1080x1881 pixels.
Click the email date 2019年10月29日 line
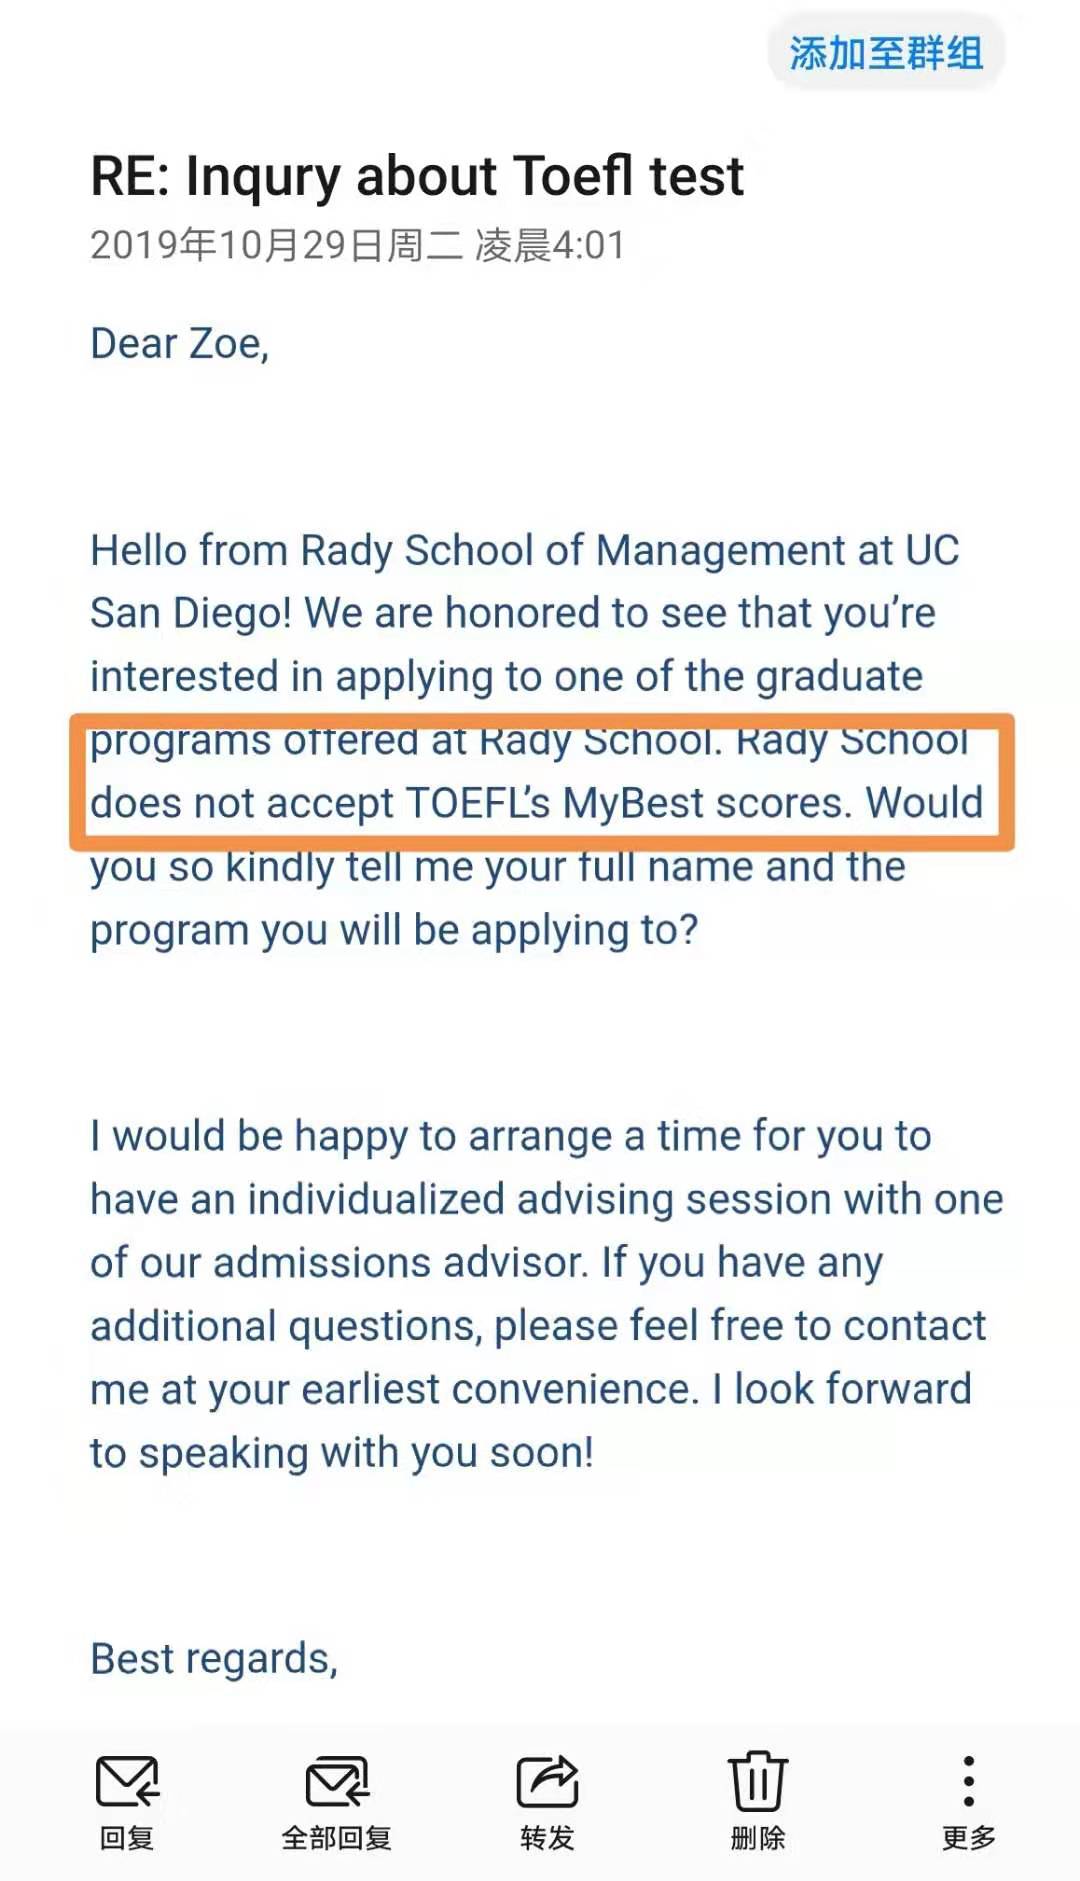pos(357,245)
